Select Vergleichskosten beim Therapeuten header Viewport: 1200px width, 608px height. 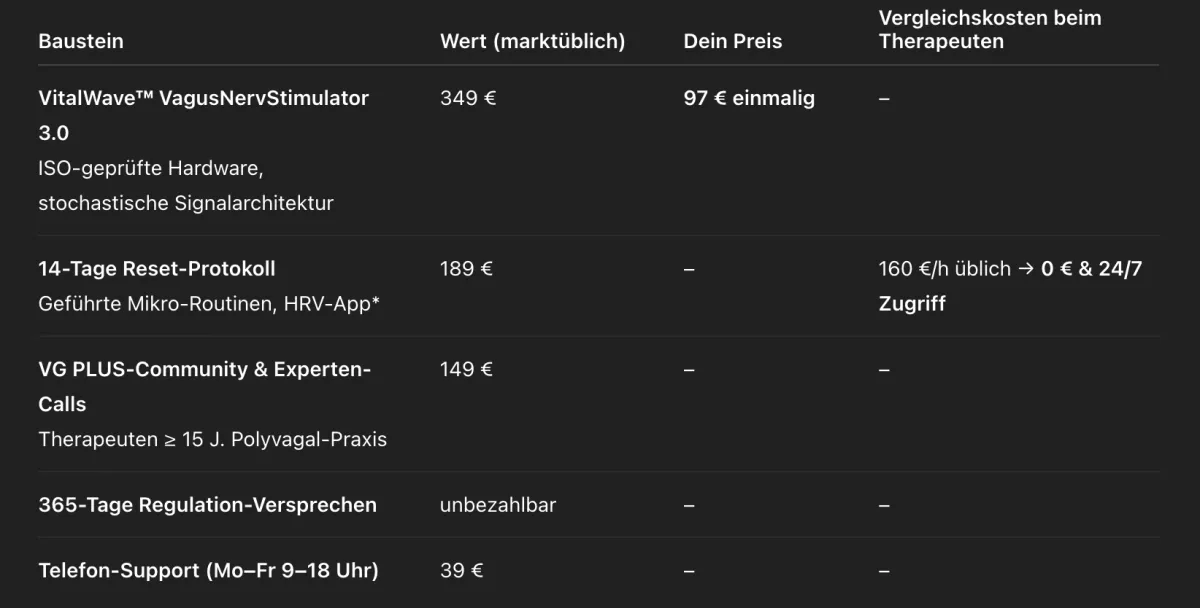tap(990, 29)
